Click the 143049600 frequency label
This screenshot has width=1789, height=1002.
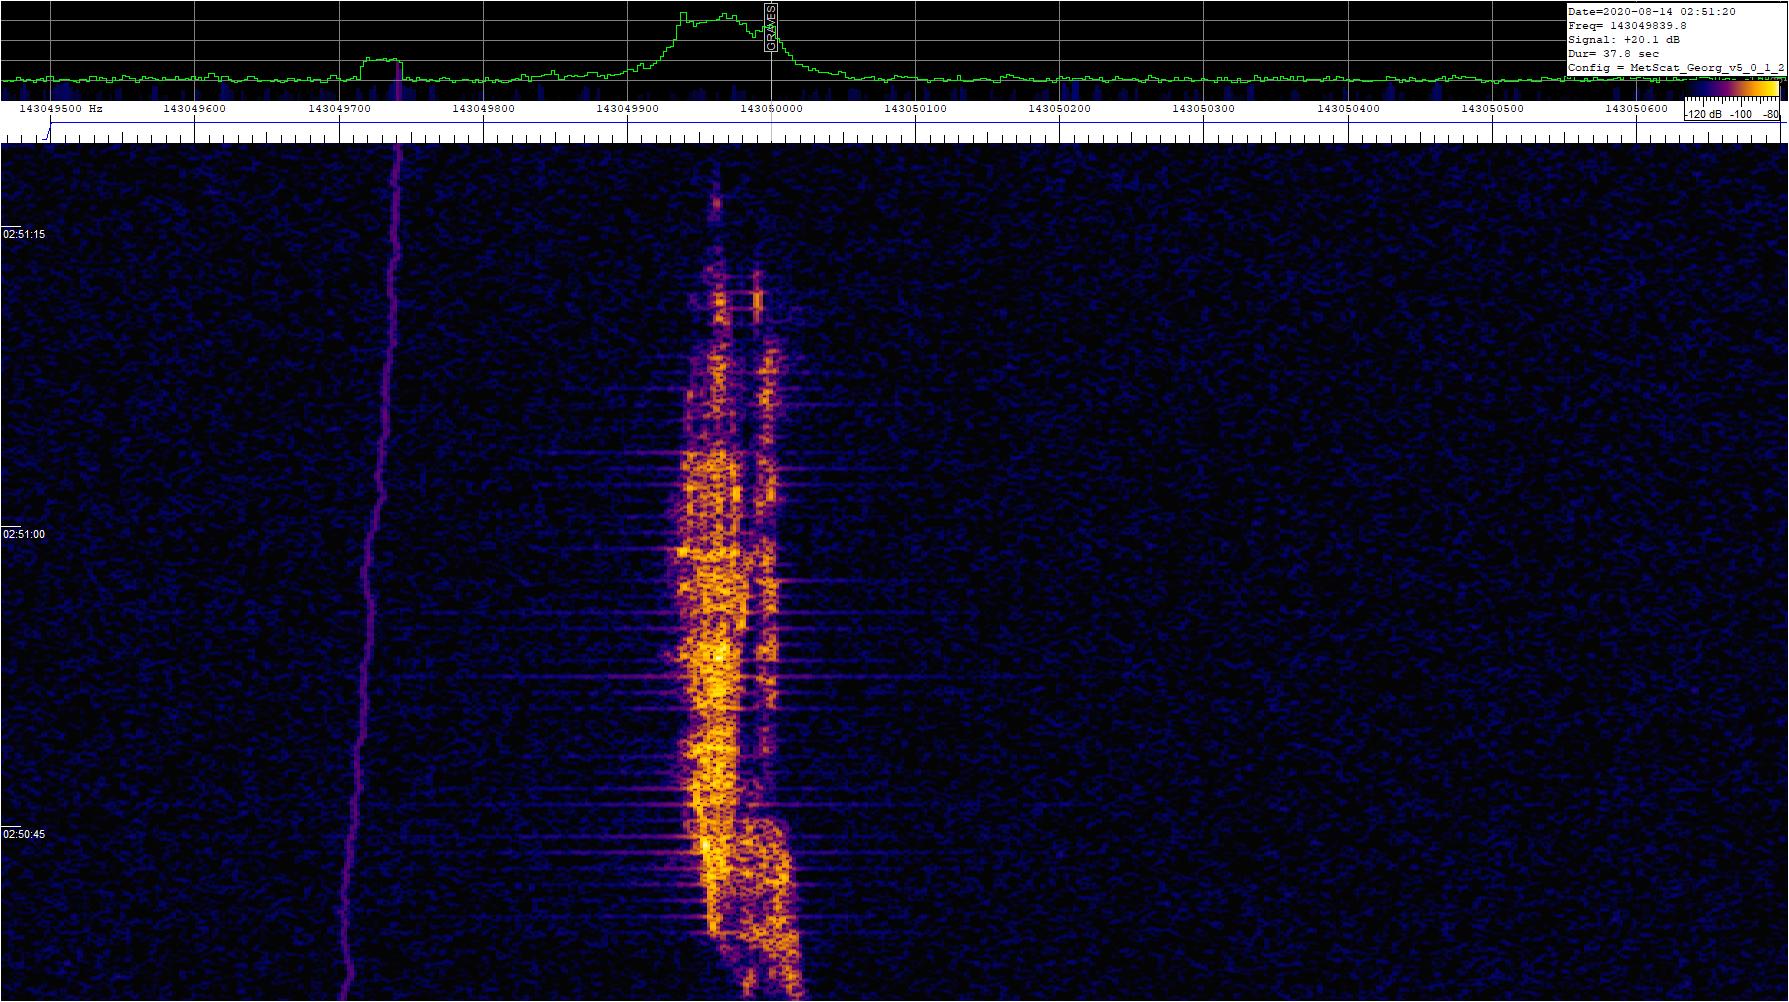coord(195,108)
